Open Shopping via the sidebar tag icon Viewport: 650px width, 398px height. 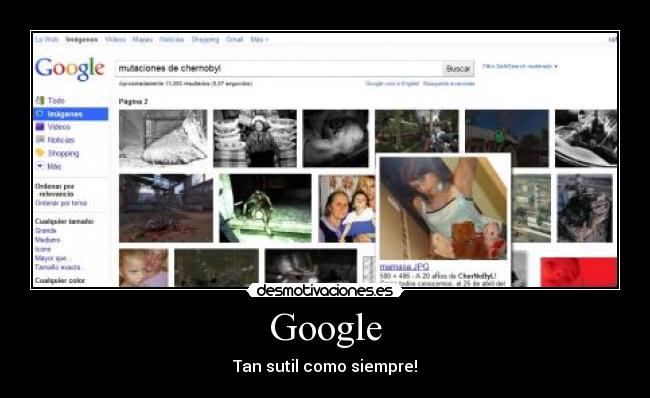[40, 153]
